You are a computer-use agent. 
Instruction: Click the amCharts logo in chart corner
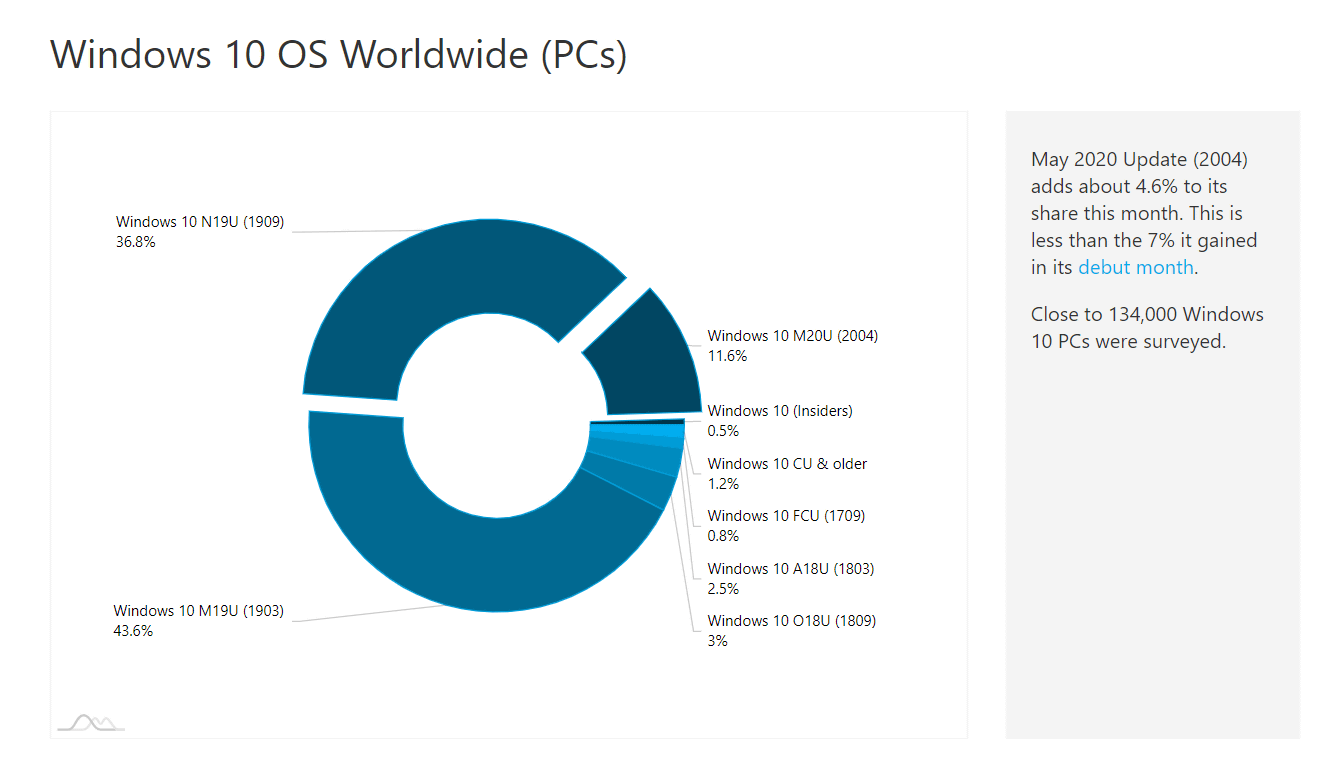click(91, 722)
